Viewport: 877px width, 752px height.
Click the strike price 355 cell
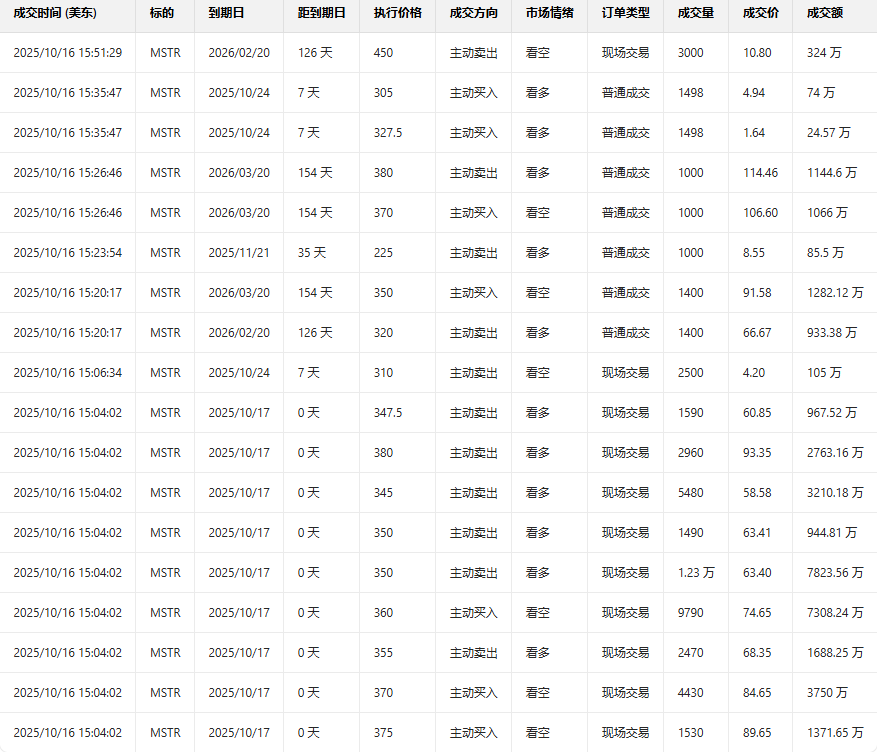coord(383,653)
